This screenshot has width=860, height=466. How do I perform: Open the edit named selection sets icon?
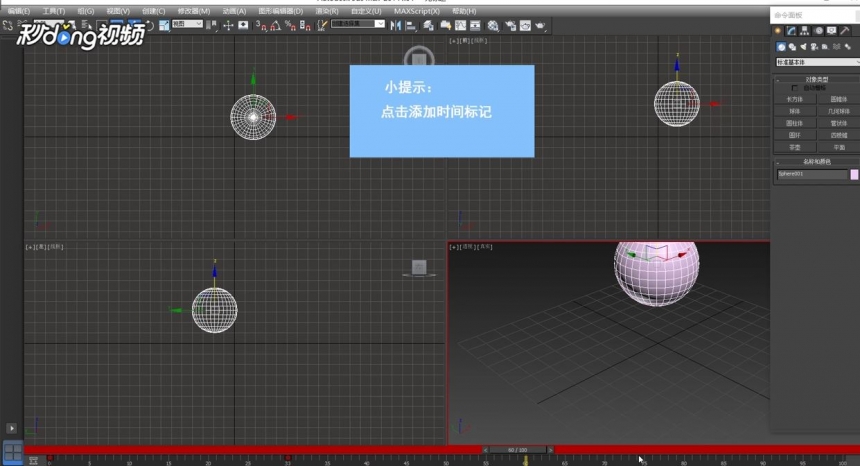[322, 25]
